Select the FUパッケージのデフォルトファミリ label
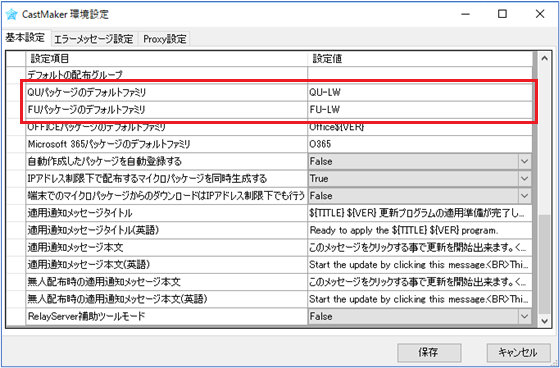 tap(86, 110)
